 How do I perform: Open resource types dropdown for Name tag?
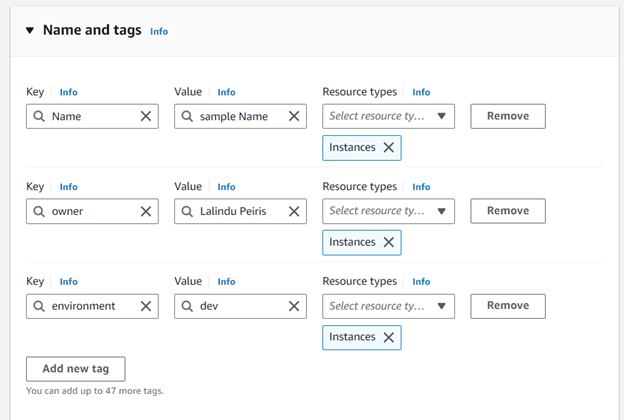click(388, 116)
